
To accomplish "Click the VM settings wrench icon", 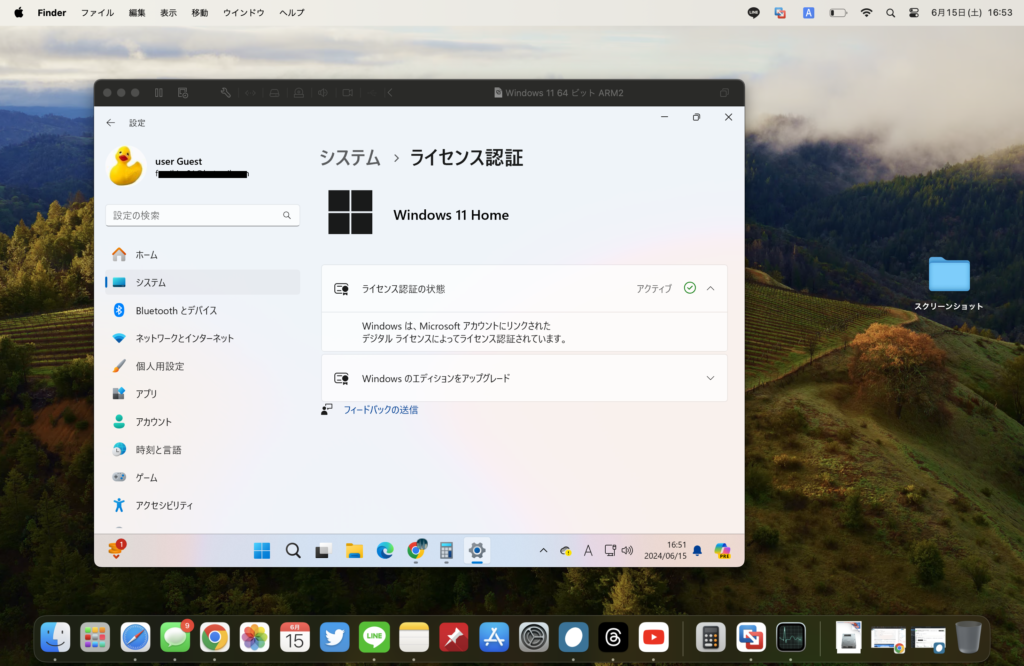I will coord(226,93).
